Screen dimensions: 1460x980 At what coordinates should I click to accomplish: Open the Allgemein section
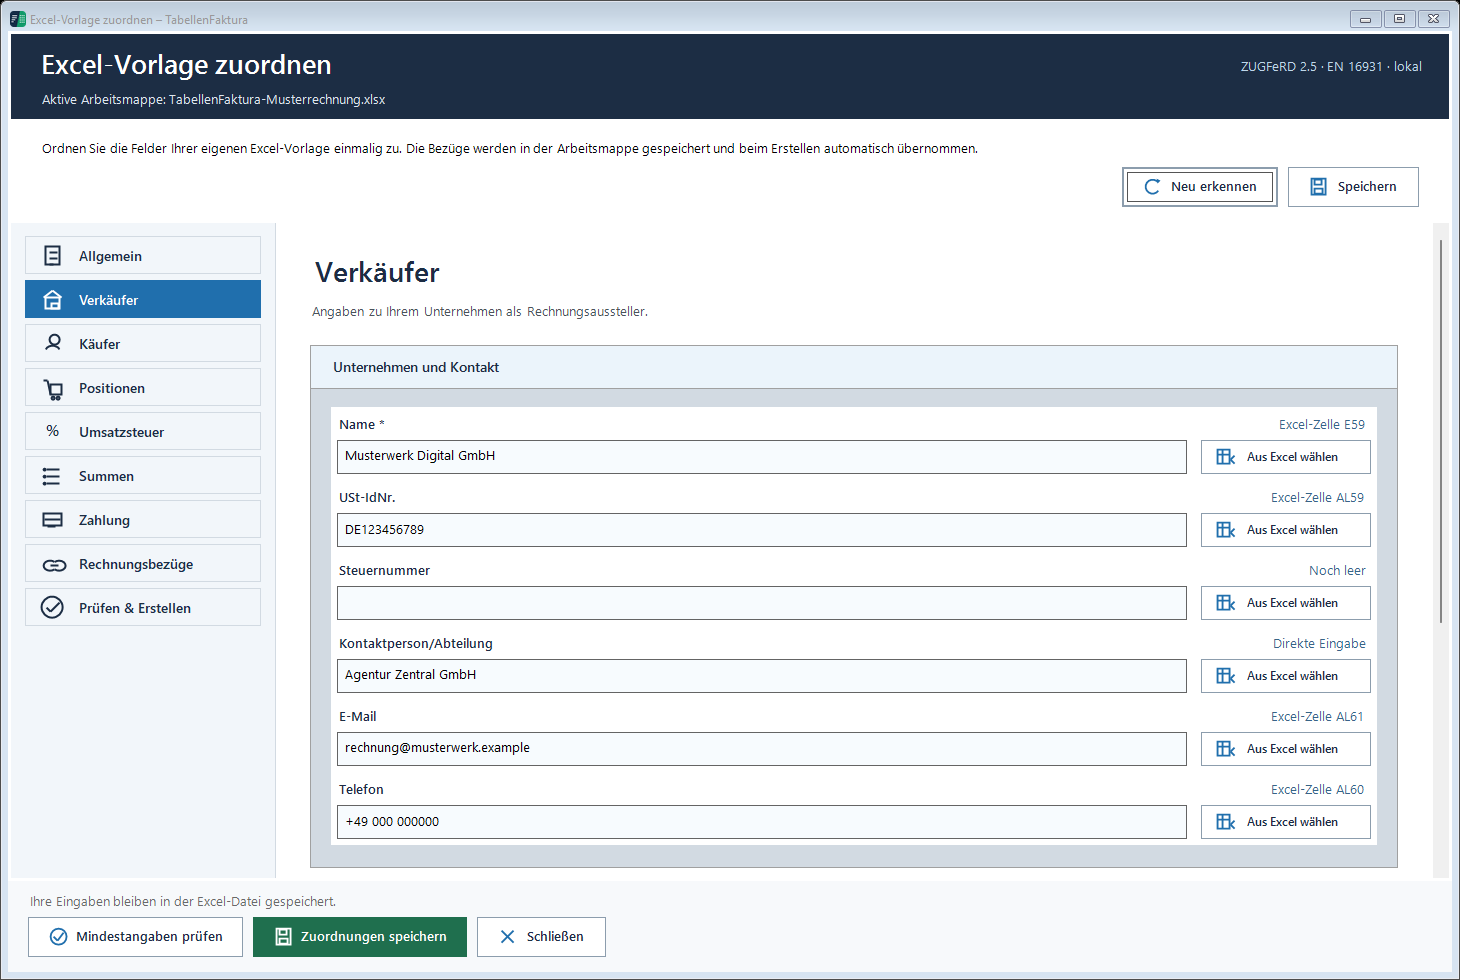[x=143, y=255]
